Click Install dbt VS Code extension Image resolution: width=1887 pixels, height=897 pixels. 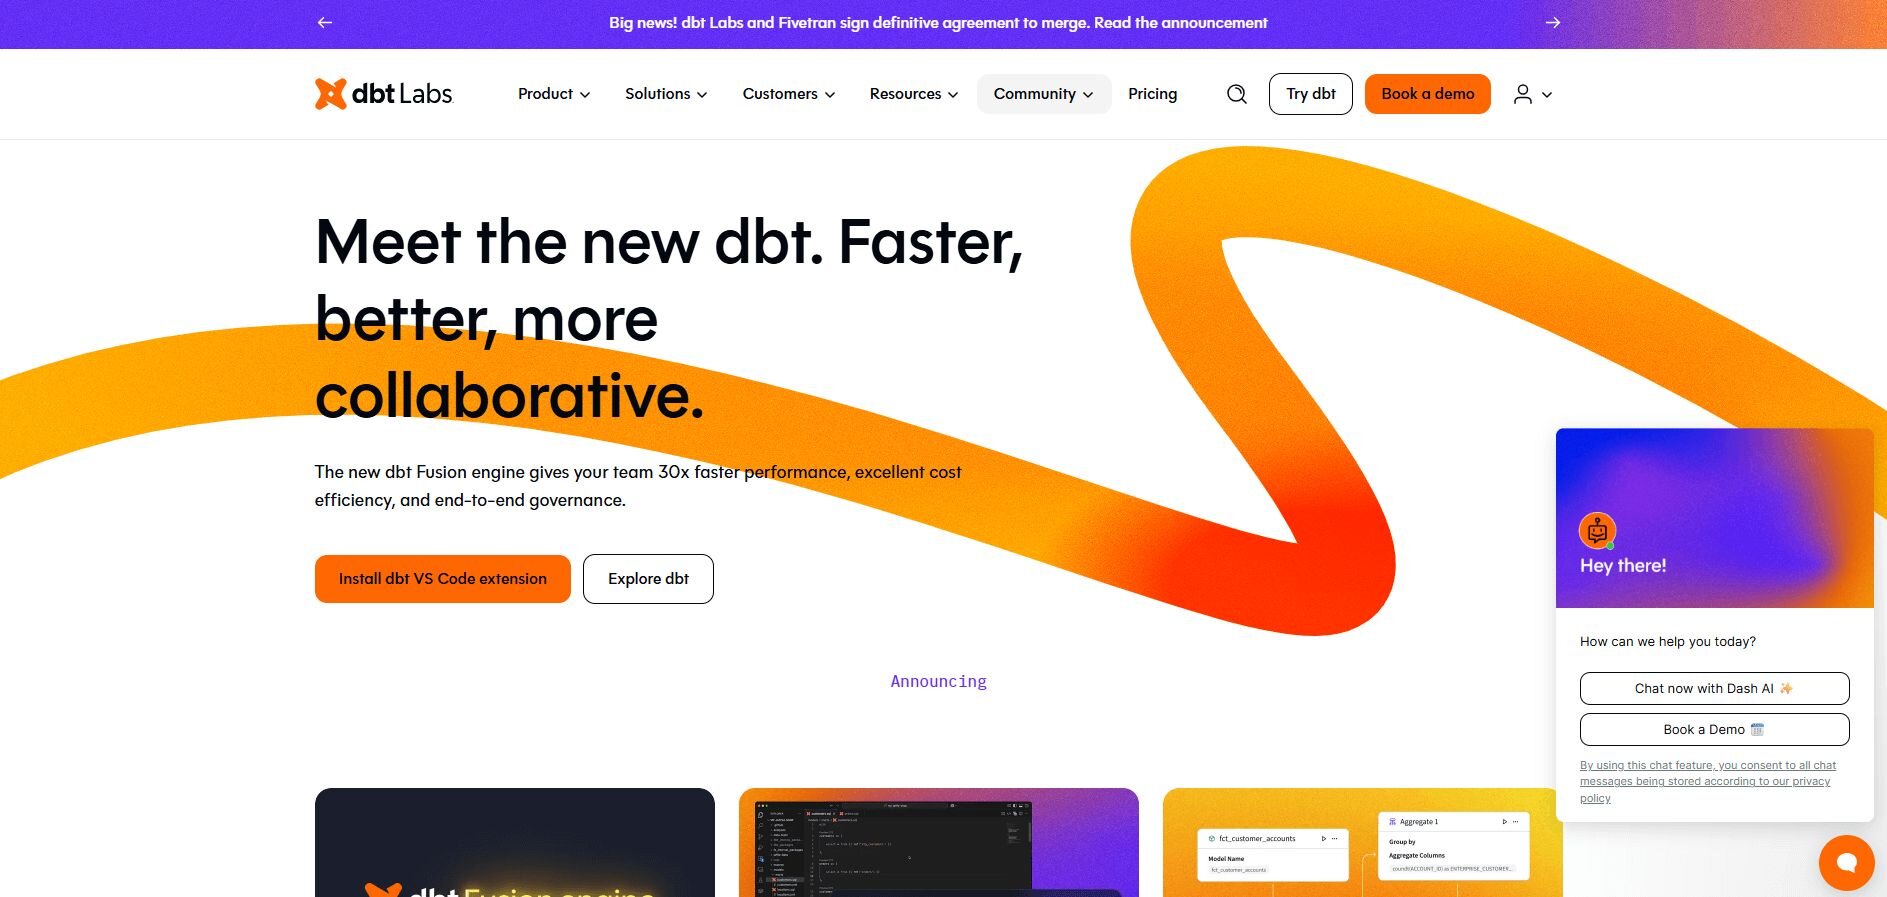[x=442, y=579]
